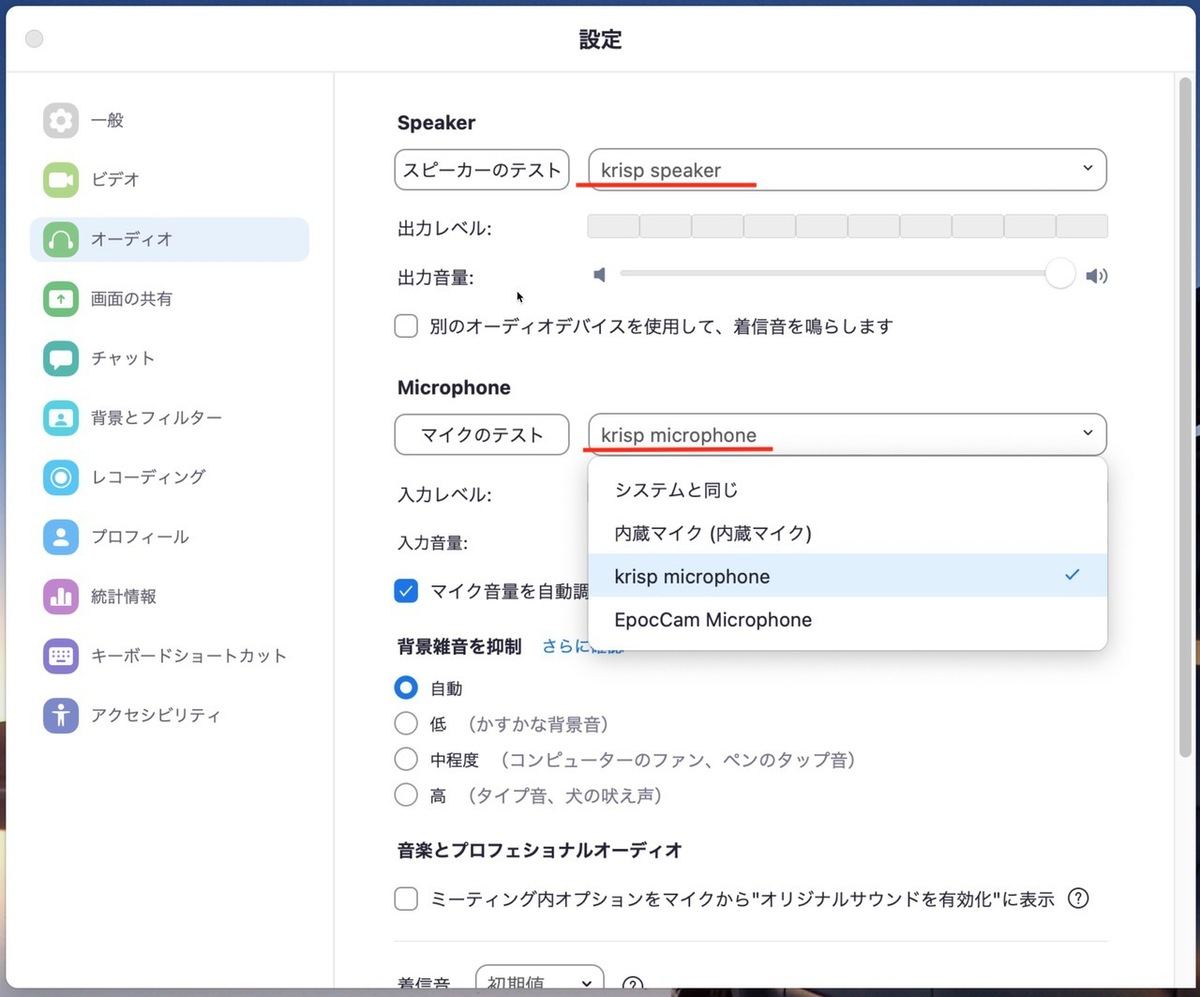Open プロフィール settings tab
Image resolution: width=1200 pixels, height=997 pixels.
[169, 537]
